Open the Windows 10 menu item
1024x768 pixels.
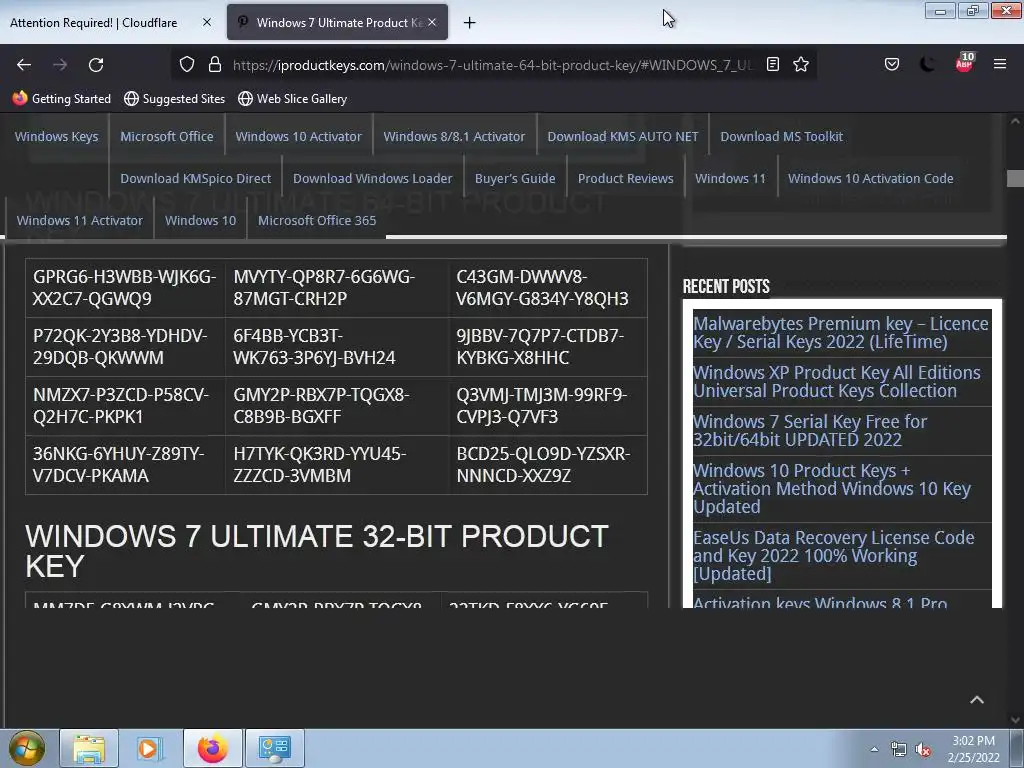pos(200,220)
